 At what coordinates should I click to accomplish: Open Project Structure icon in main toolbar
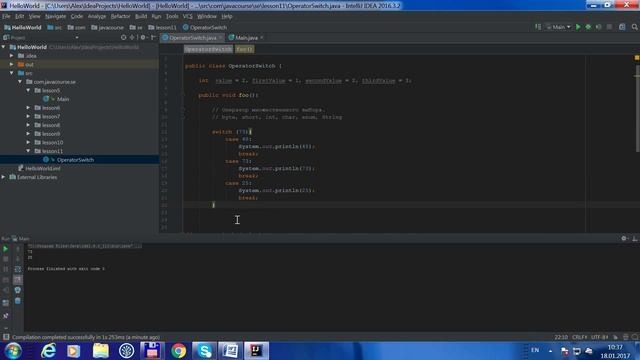point(622,27)
